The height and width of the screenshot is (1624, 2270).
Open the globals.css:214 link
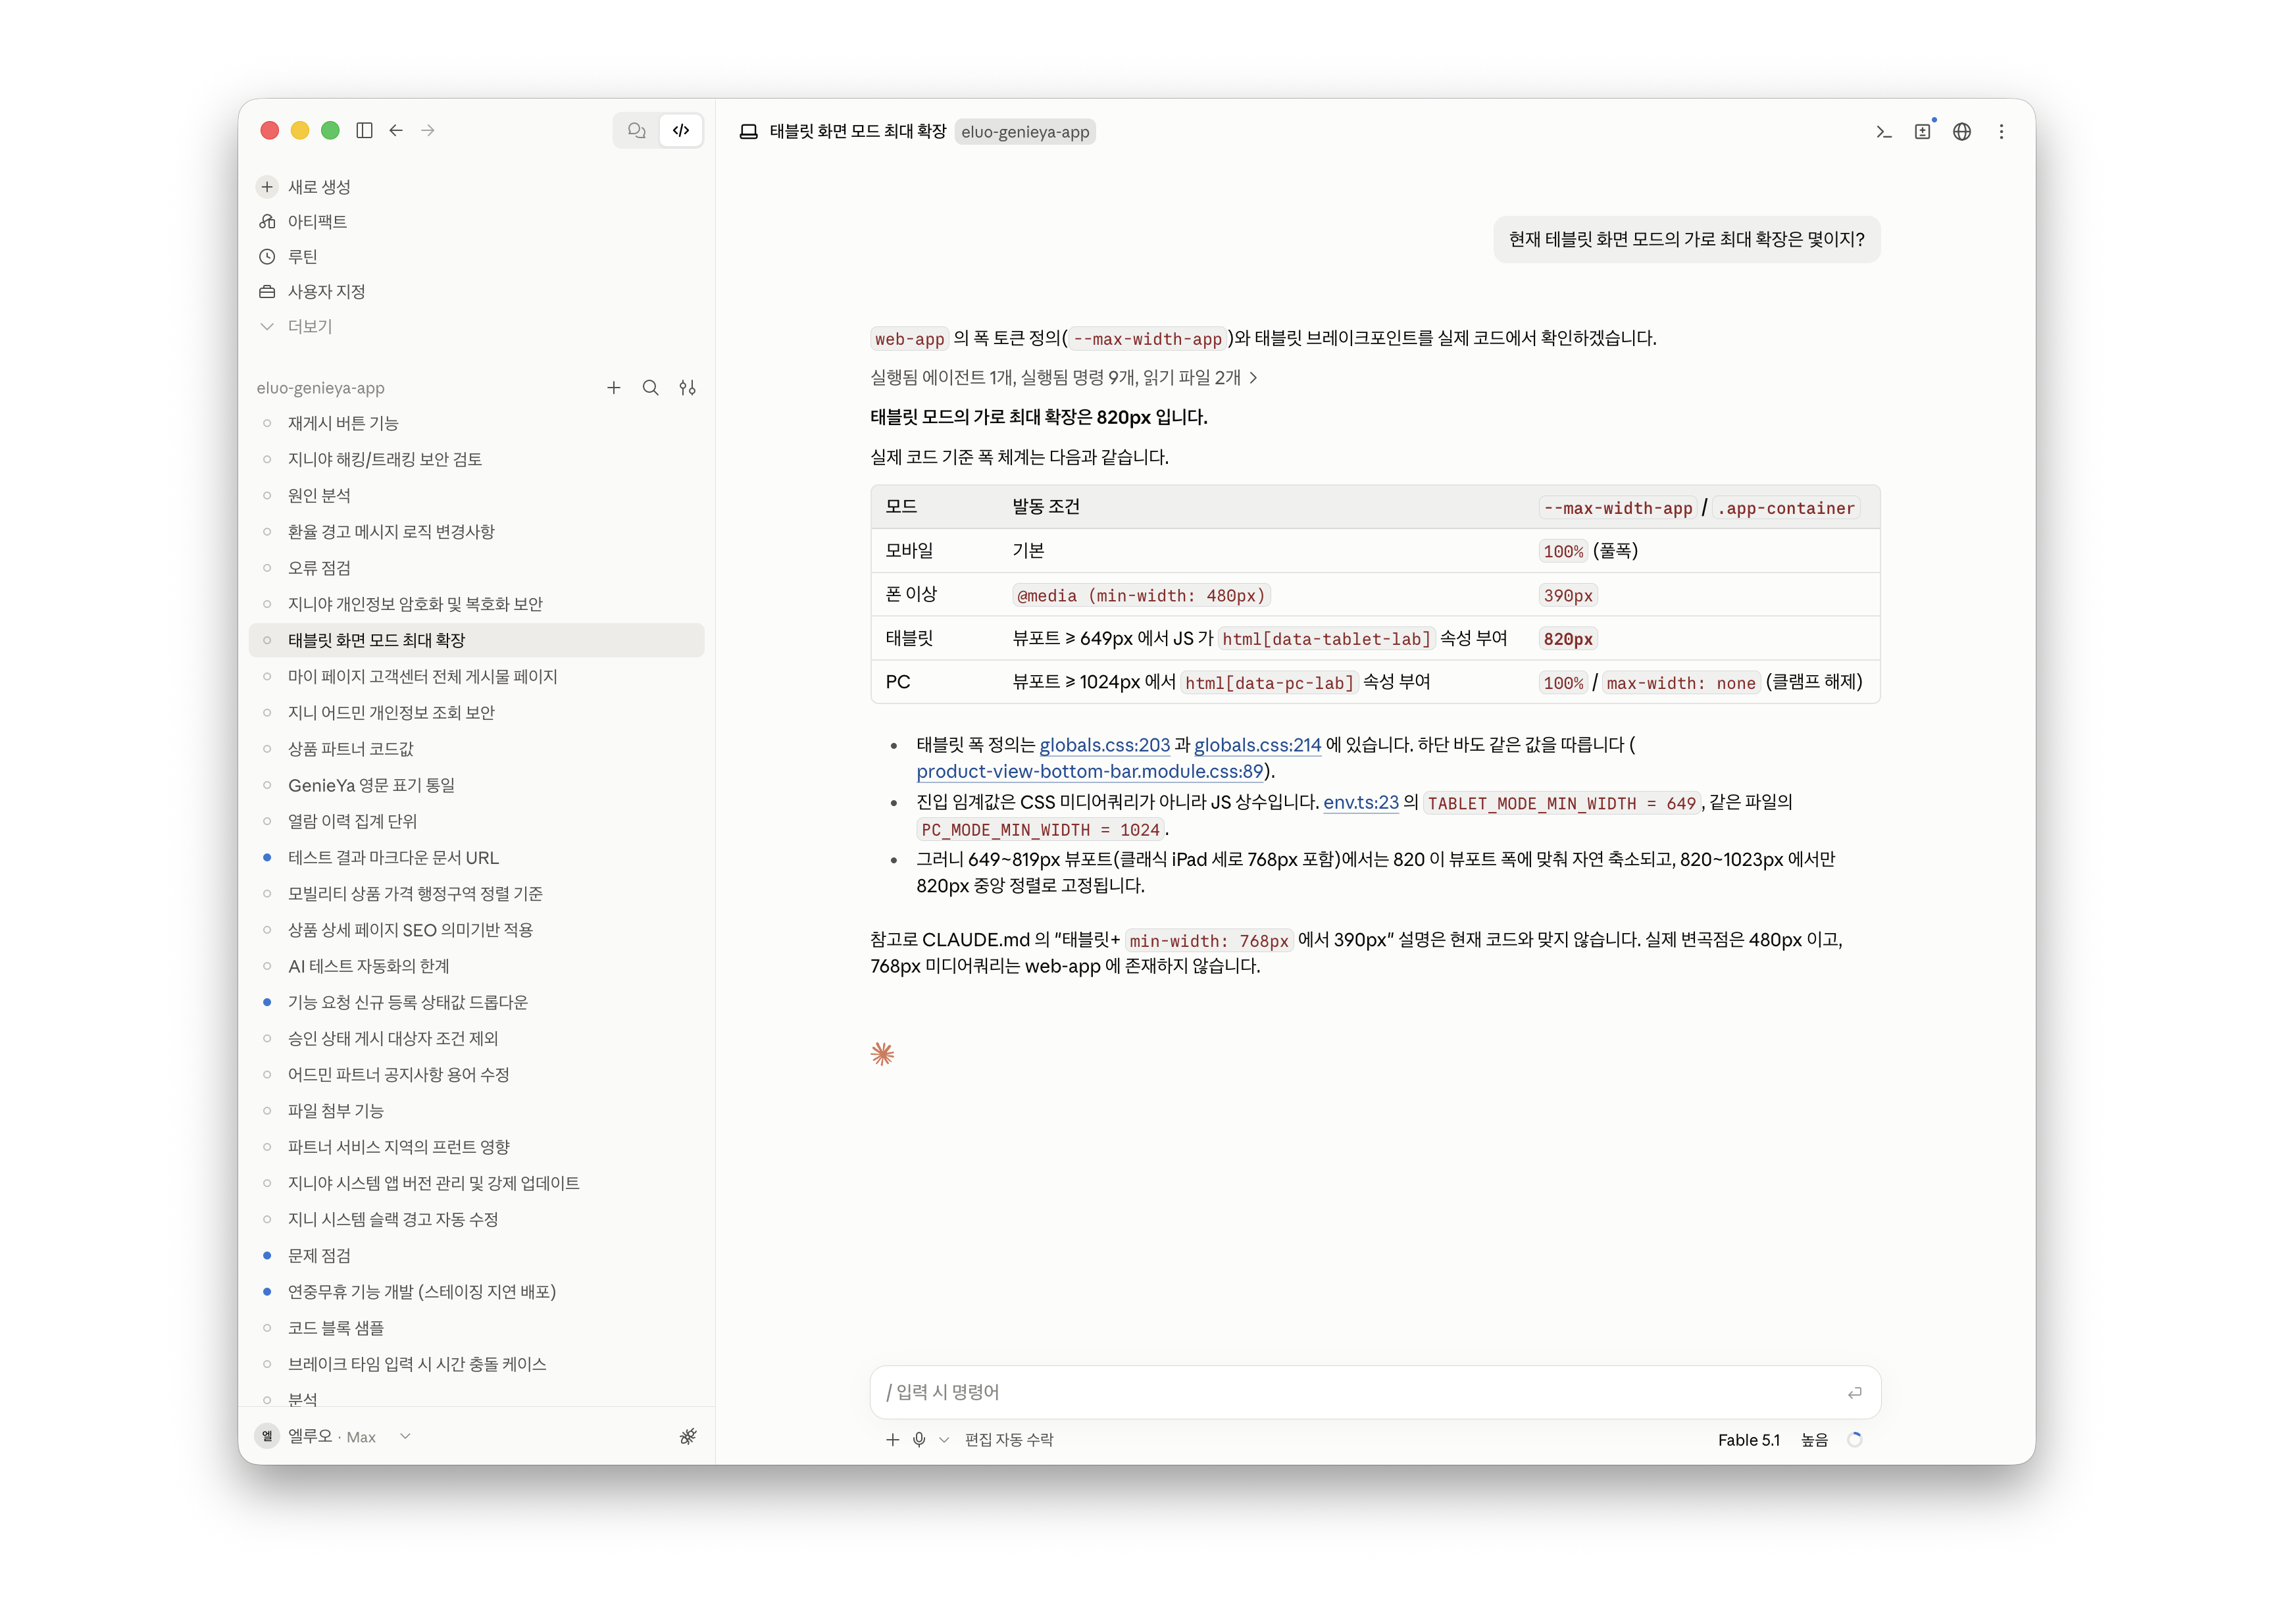[x=1257, y=745]
